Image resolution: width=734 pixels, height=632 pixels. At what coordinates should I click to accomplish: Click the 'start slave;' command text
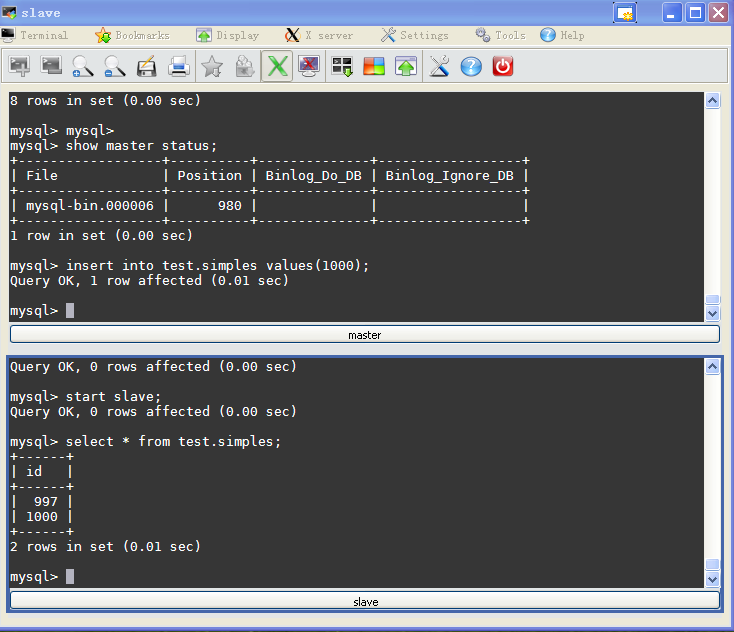(113, 397)
